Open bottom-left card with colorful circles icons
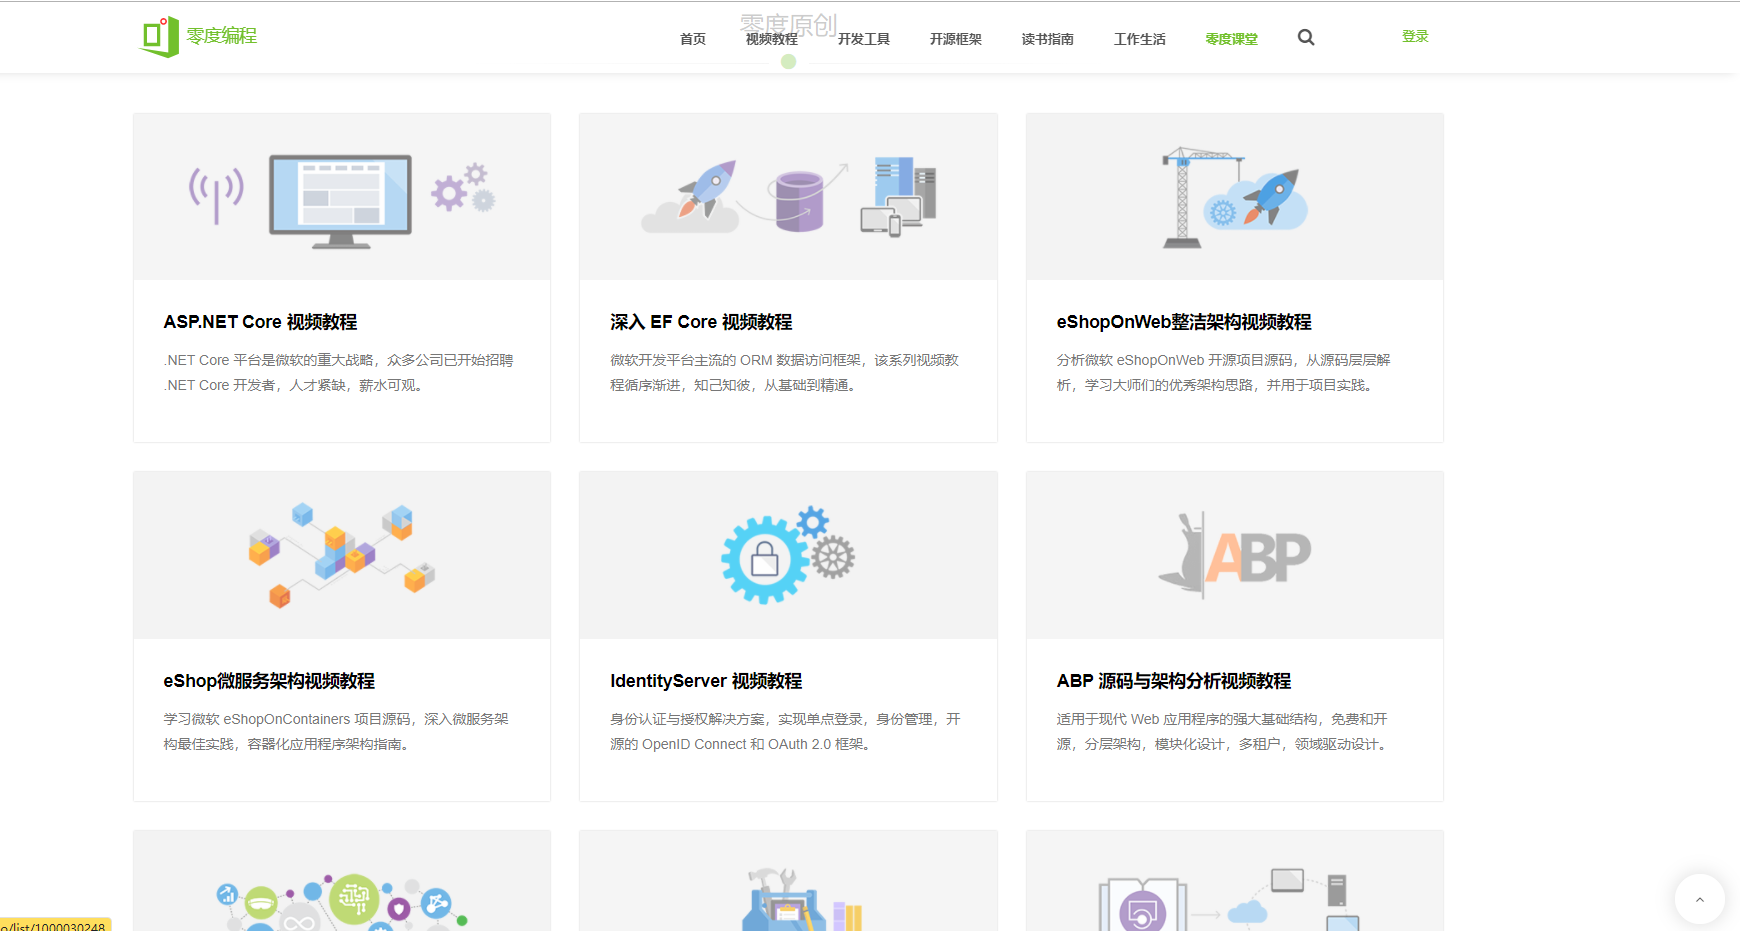Image resolution: width=1740 pixels, height=931 pixels. point(342,881)
